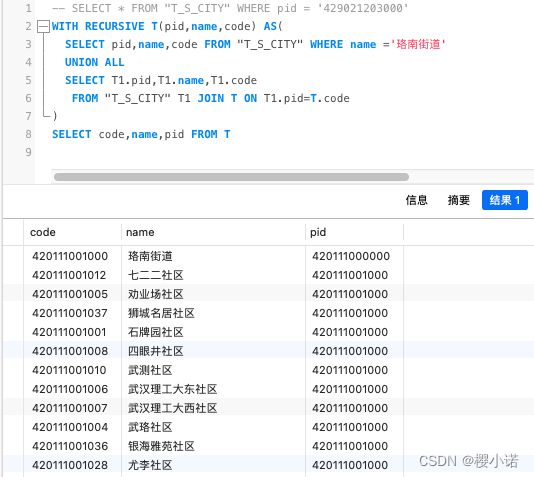This screenshot has height=477, width=534.
Task: Place cursor on UNION ALL line
Action: pos(95,62)
